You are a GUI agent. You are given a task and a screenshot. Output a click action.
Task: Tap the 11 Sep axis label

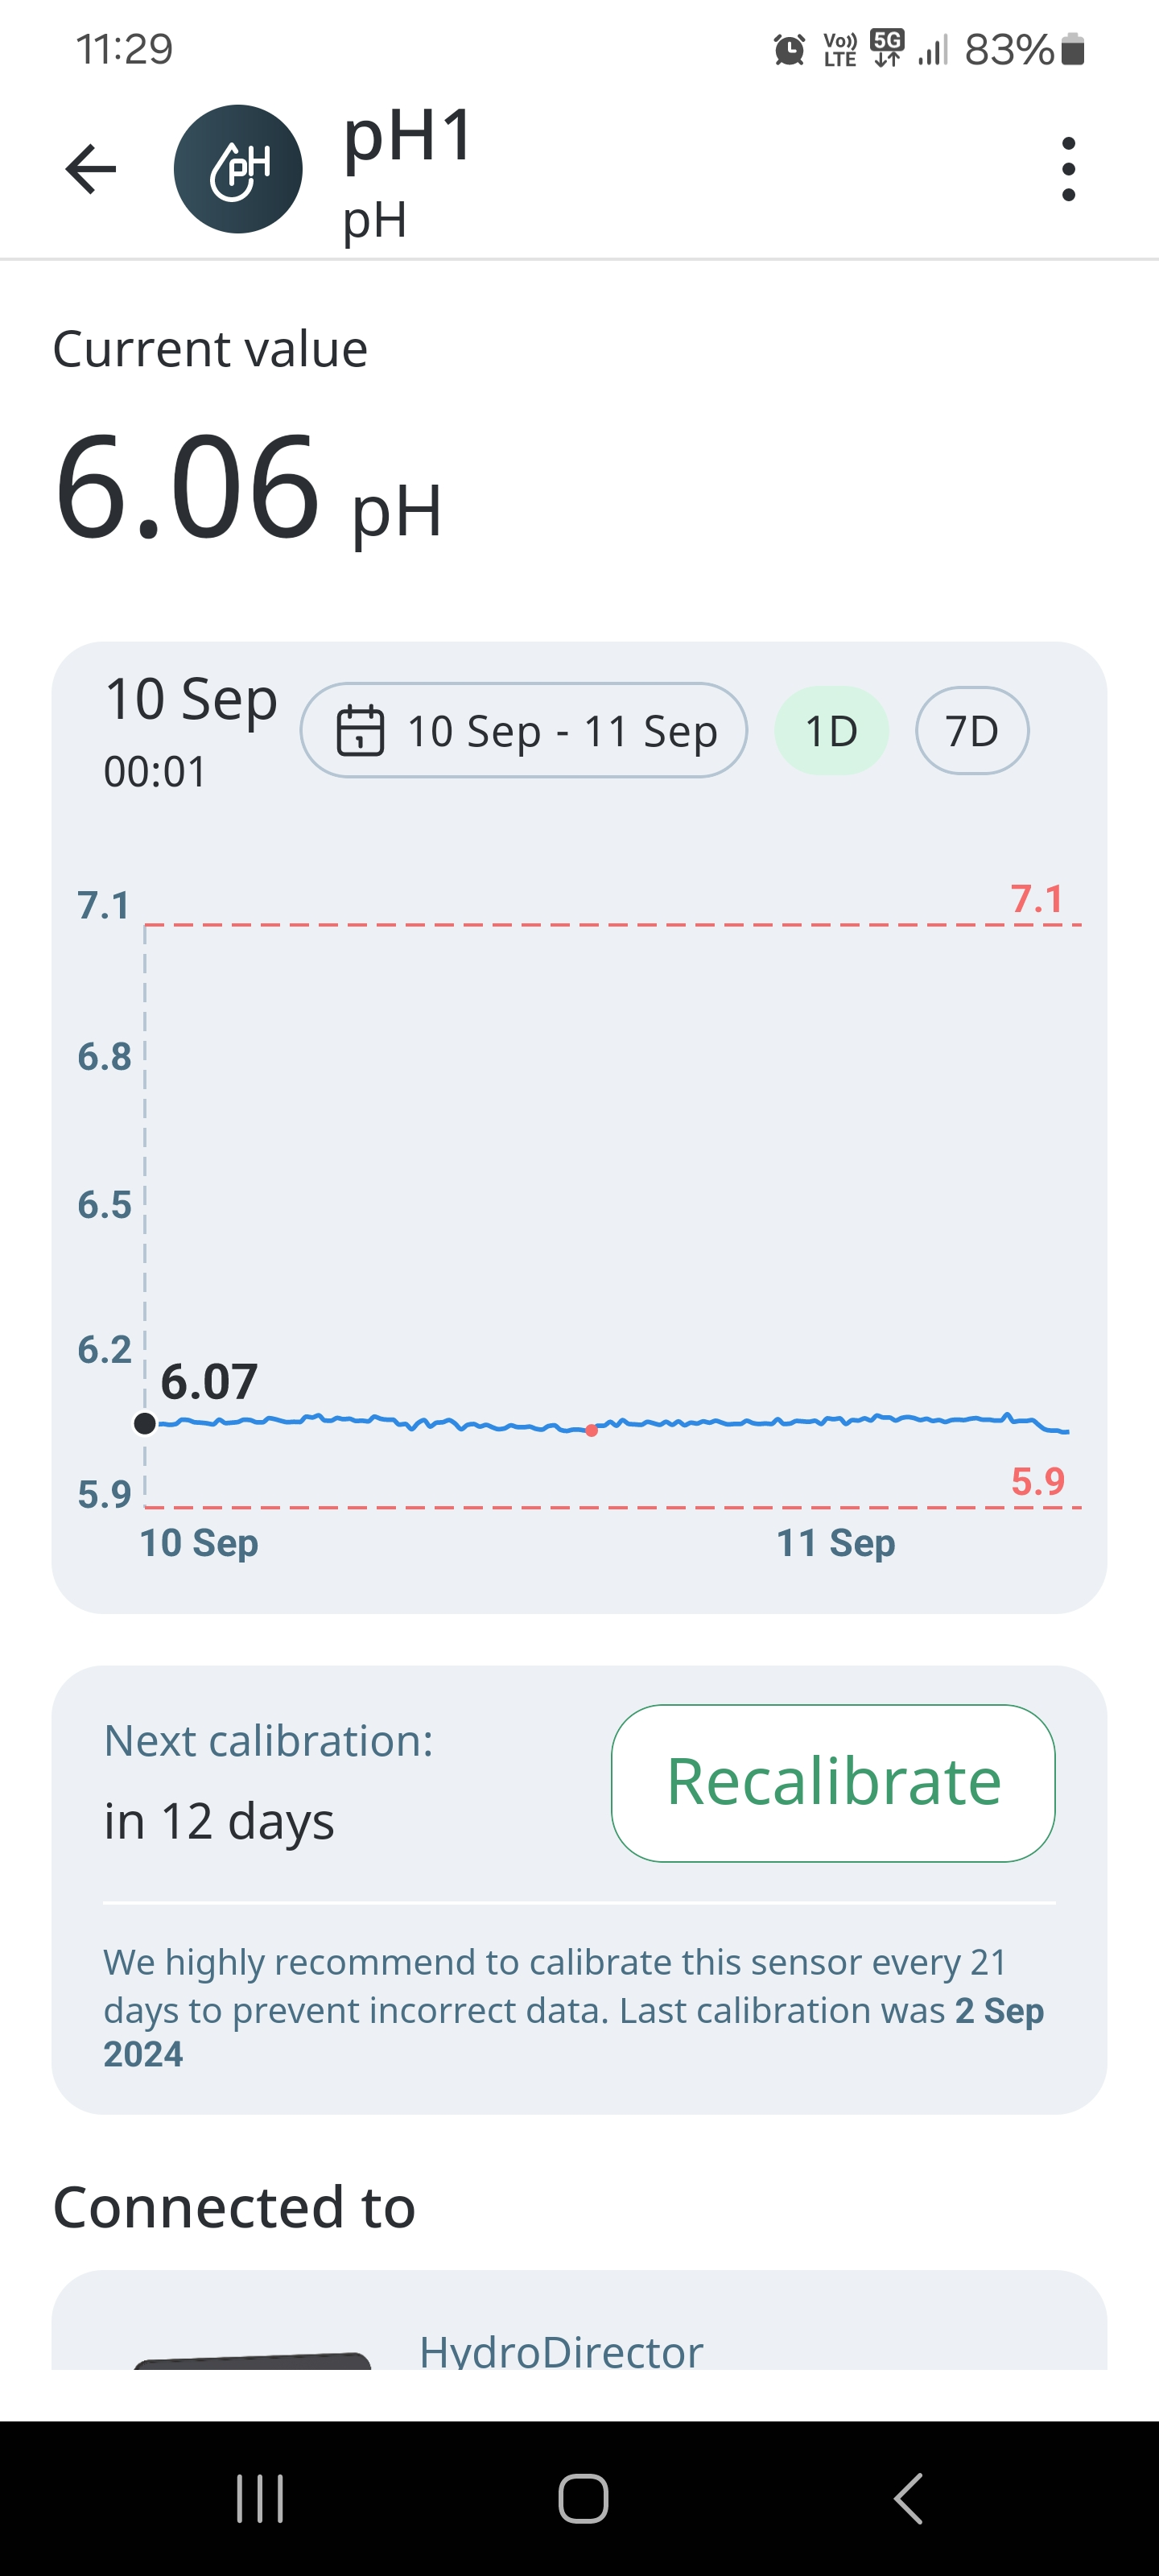(835, 1543)
